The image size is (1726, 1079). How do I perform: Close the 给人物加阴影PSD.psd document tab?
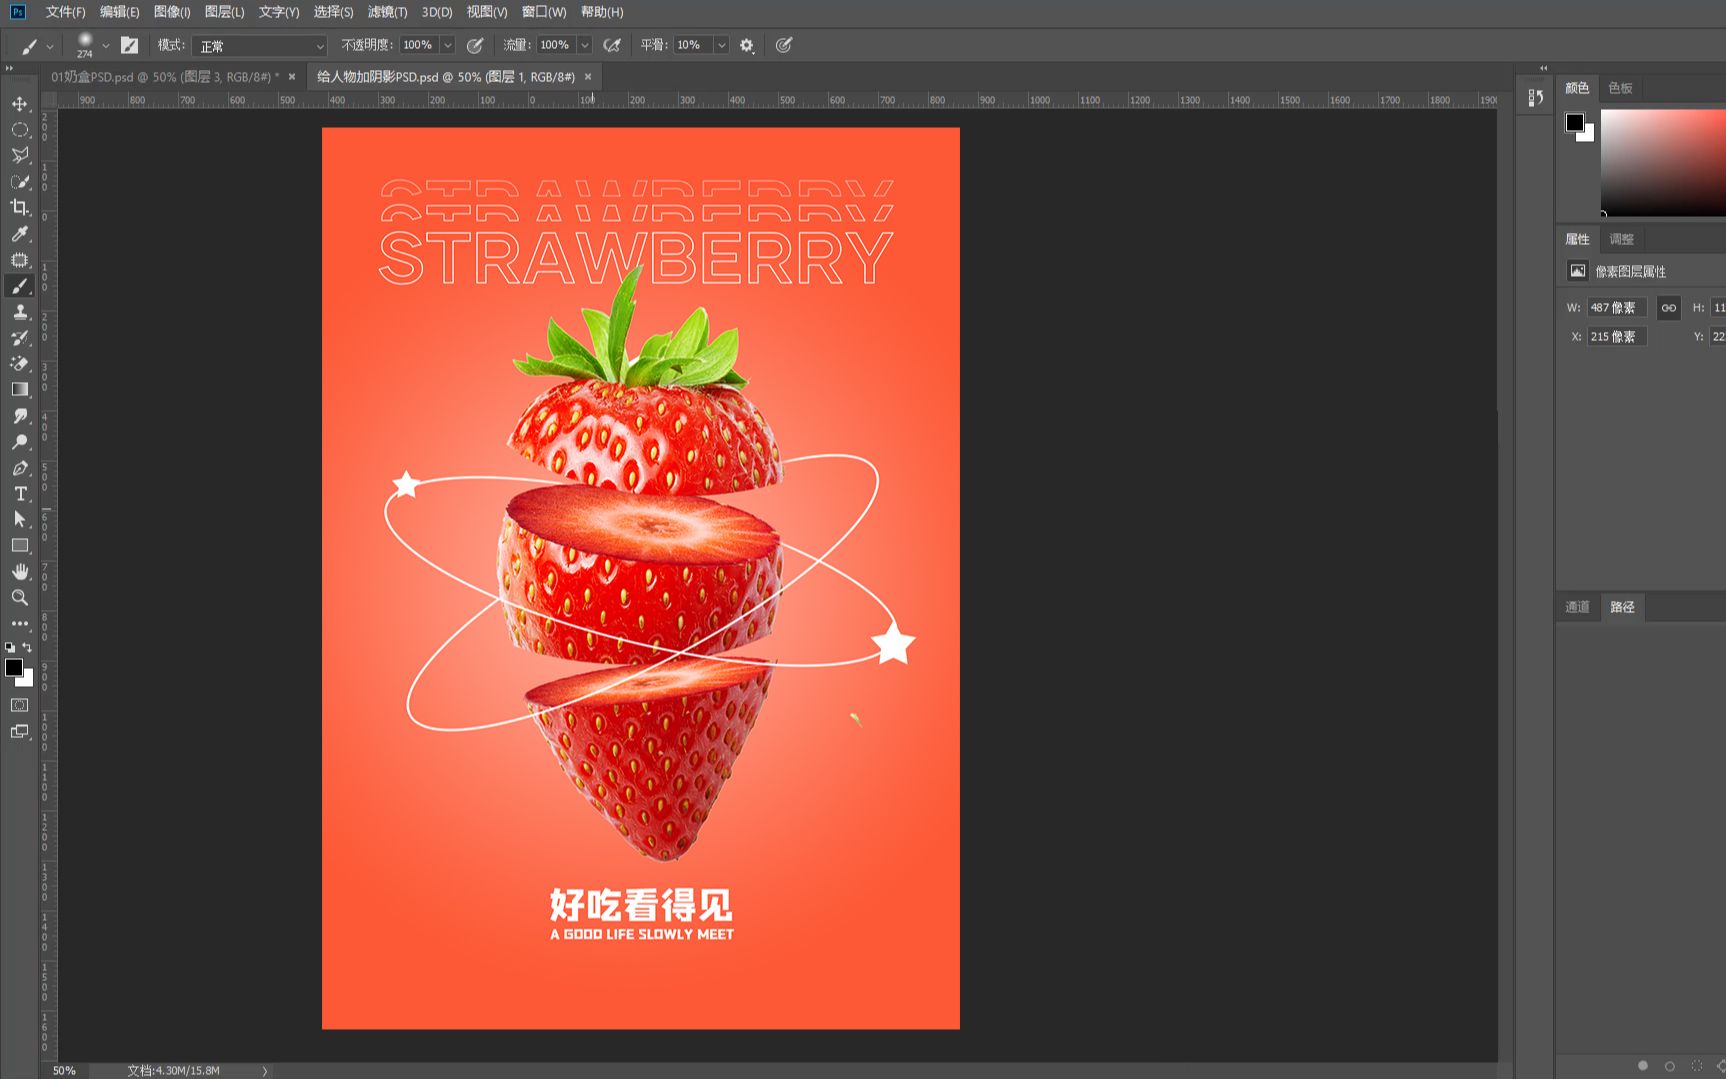tap(588, 77)
